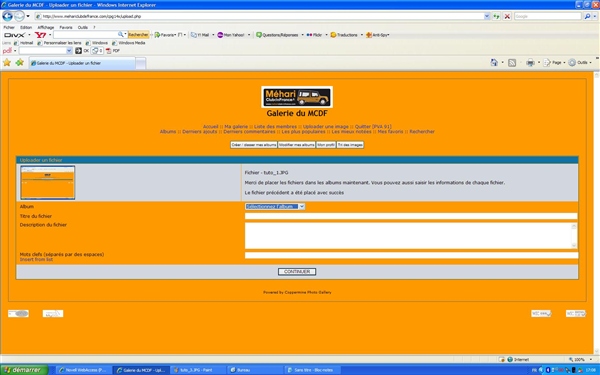Open Questions/Réponses toolbar button

pyautogui.click(x=277, y=35)
